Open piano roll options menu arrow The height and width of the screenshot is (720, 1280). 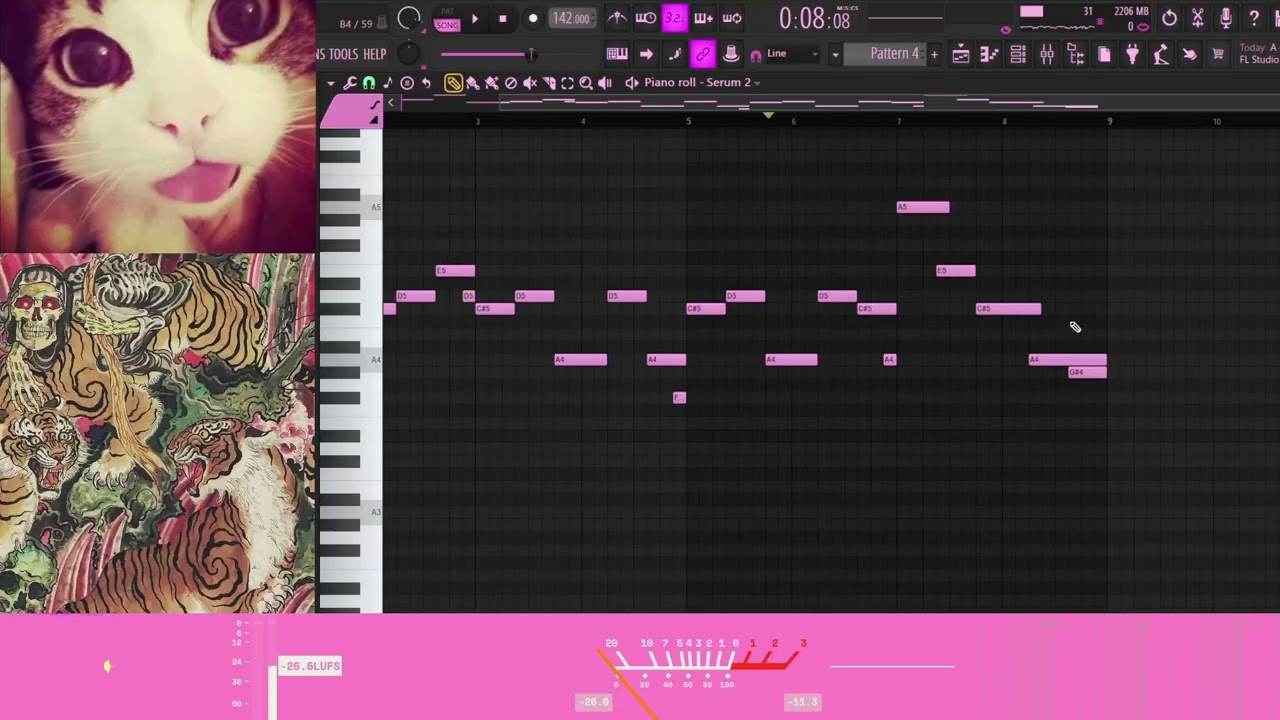click(331, 83)
